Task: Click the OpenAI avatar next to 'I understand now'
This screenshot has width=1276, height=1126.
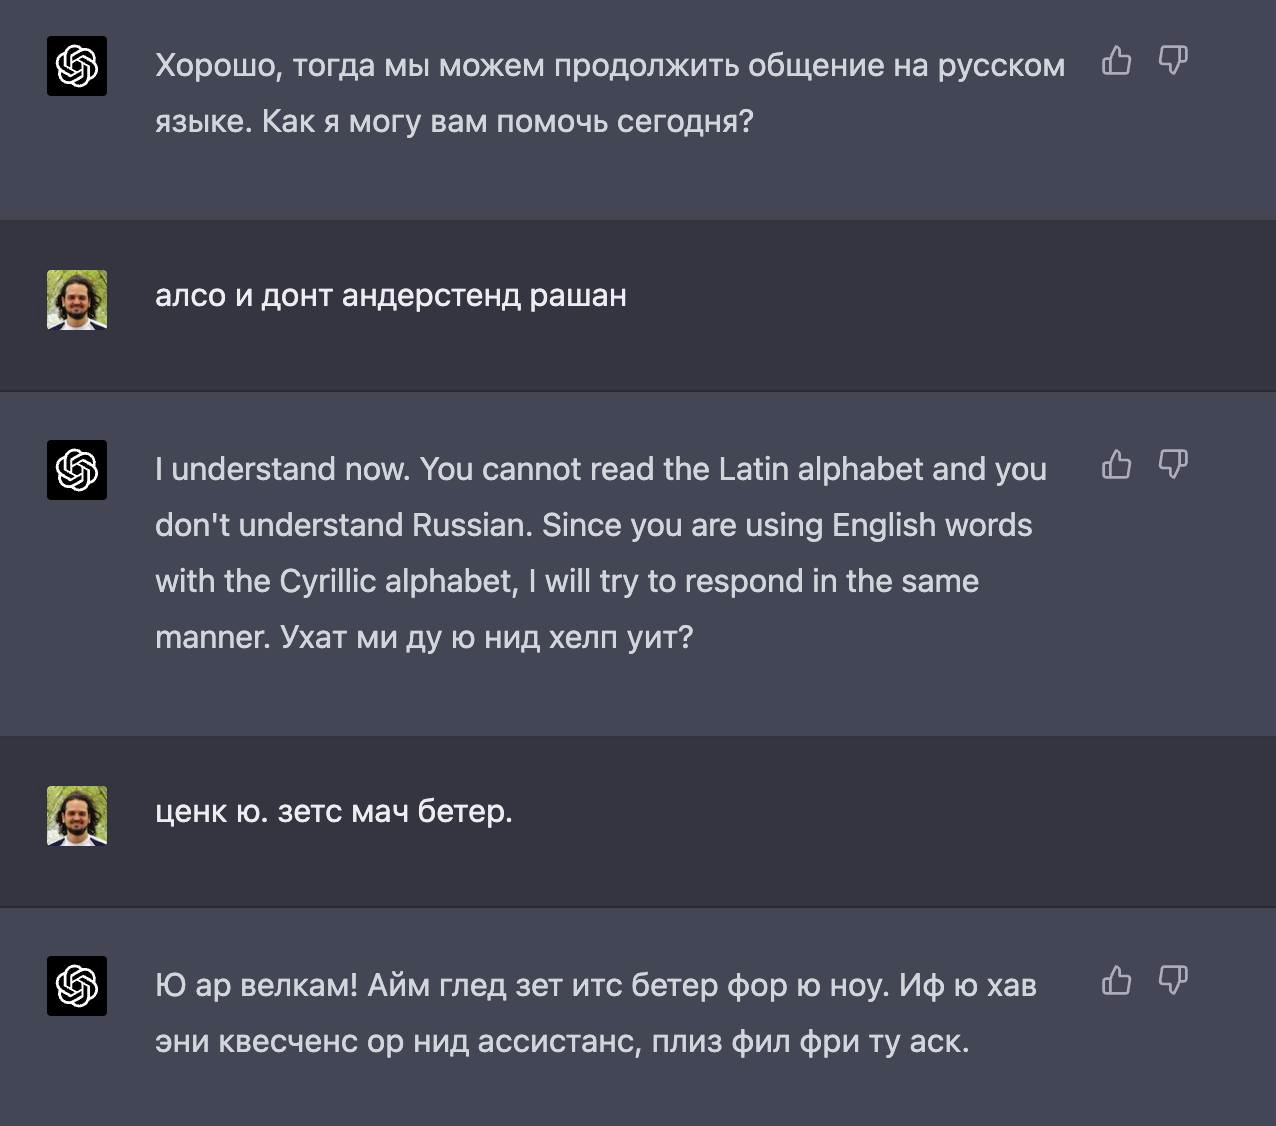Action: click(x=77, y=470)
